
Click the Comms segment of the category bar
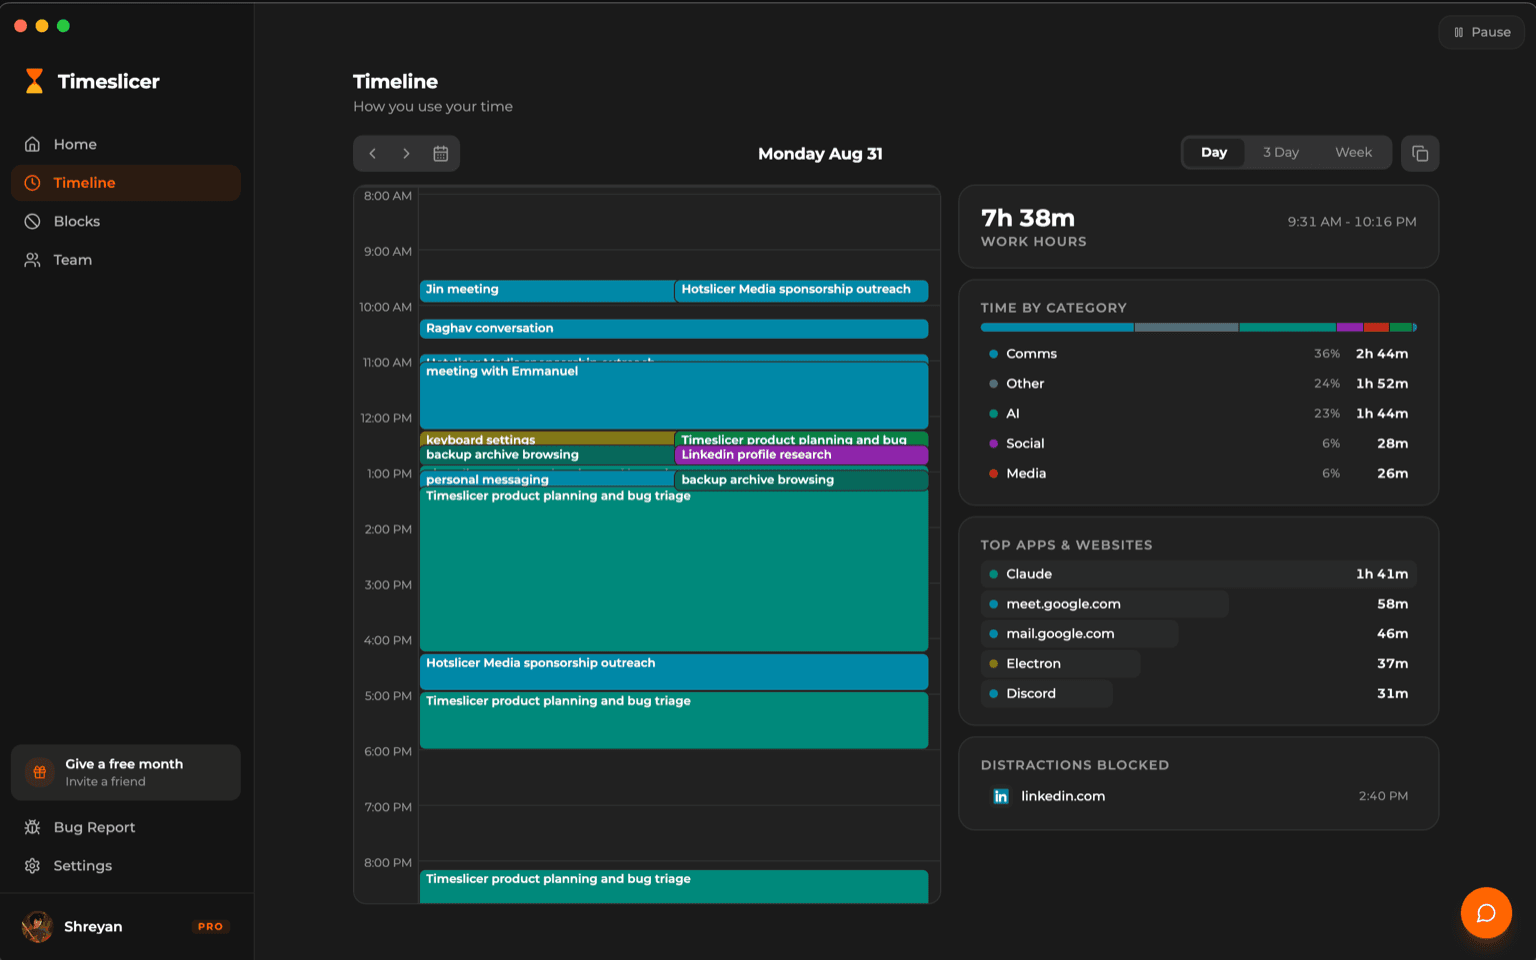[1057, 328]
